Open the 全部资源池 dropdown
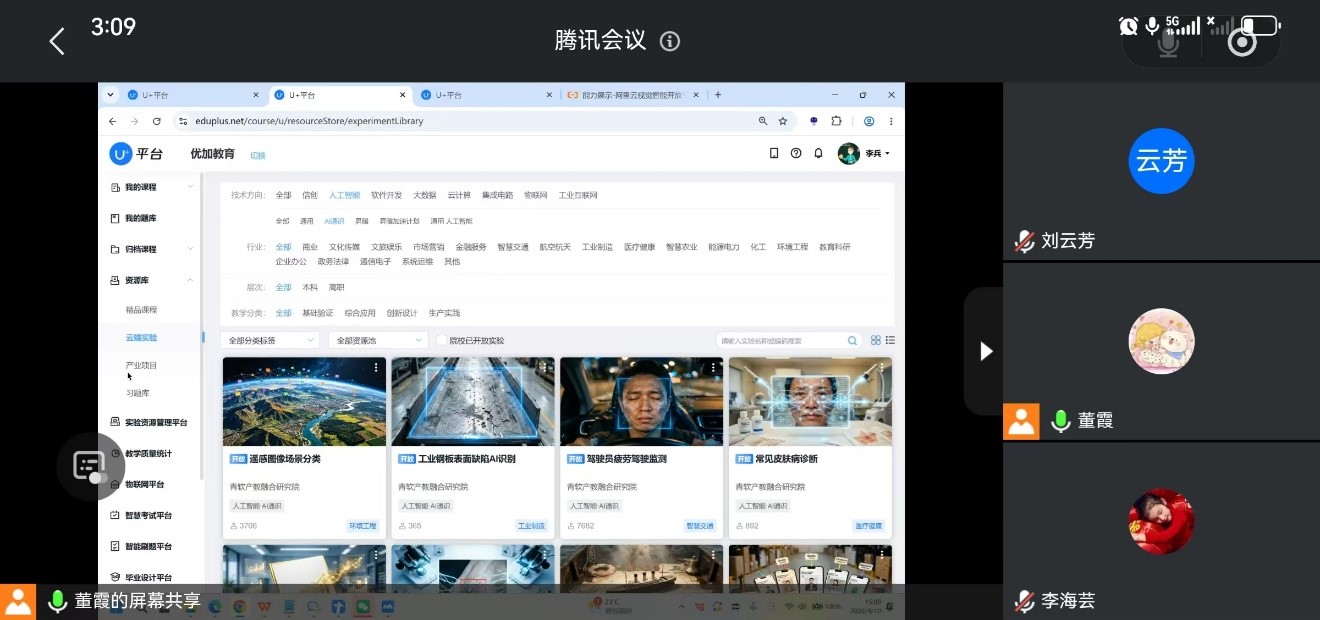The height and width of the screenshot is (620, 1320). (378, 340)
